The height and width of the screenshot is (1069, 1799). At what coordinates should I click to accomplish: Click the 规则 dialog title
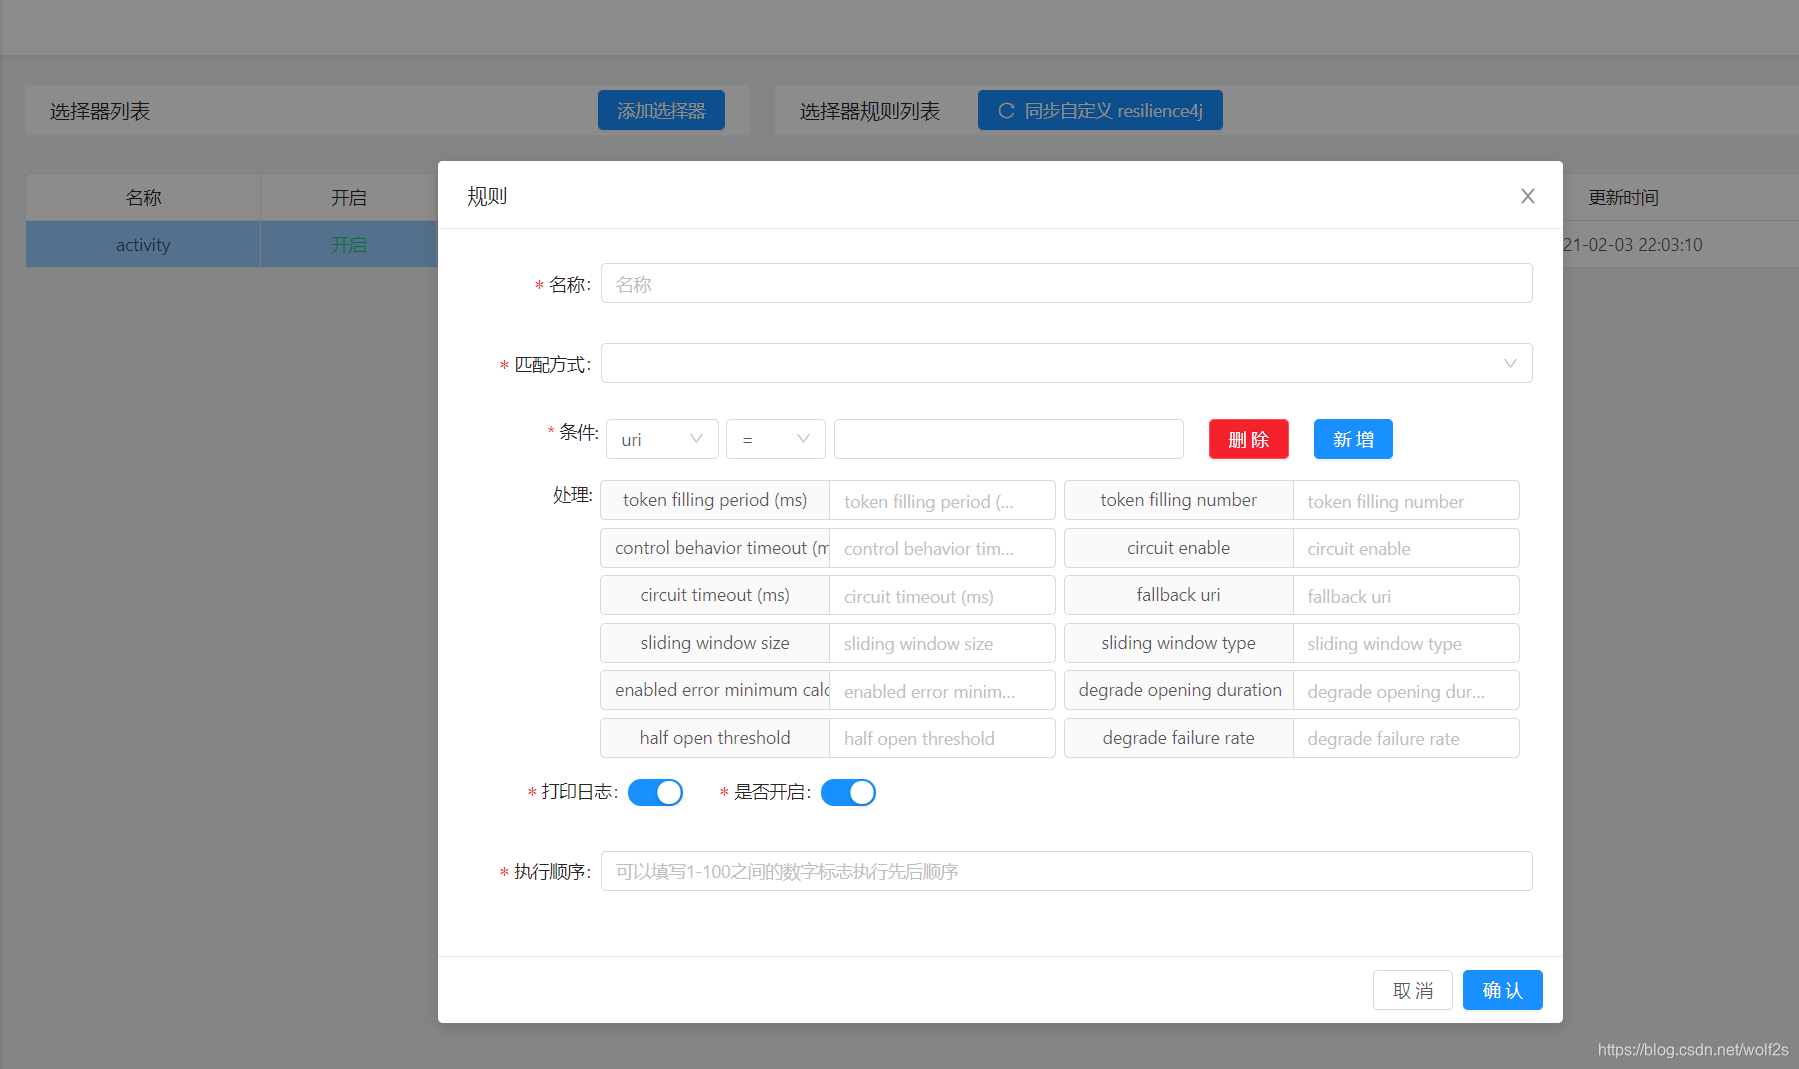click(x=487, y=196)
